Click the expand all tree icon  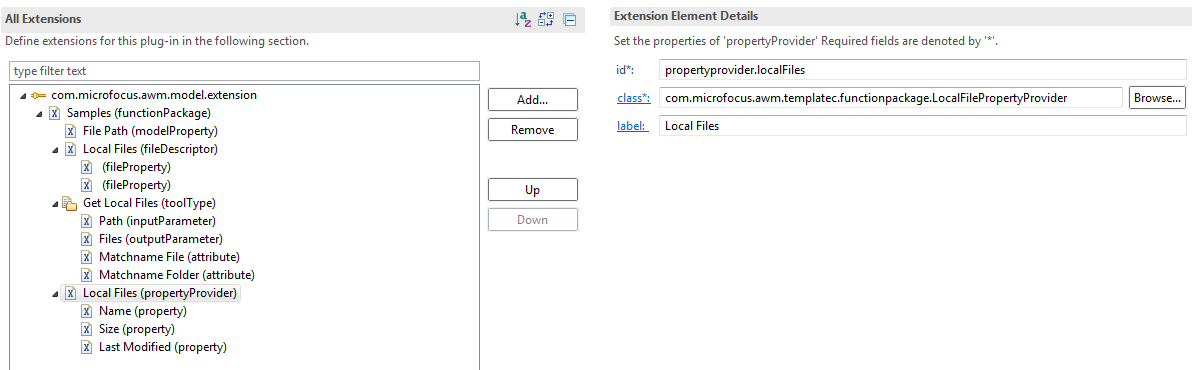point(546,21)
